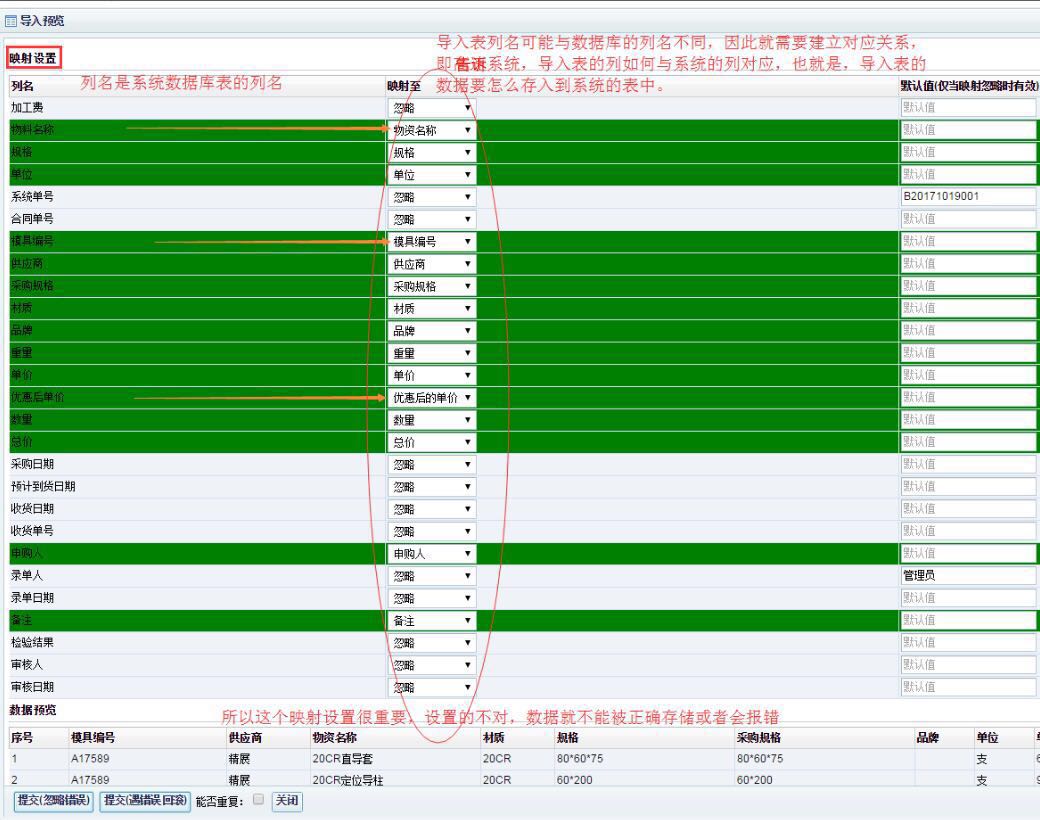Click 提交(忽略错误) button
Image resolution: width=1040 pixels, height=820 pixels.
[54, 801]
